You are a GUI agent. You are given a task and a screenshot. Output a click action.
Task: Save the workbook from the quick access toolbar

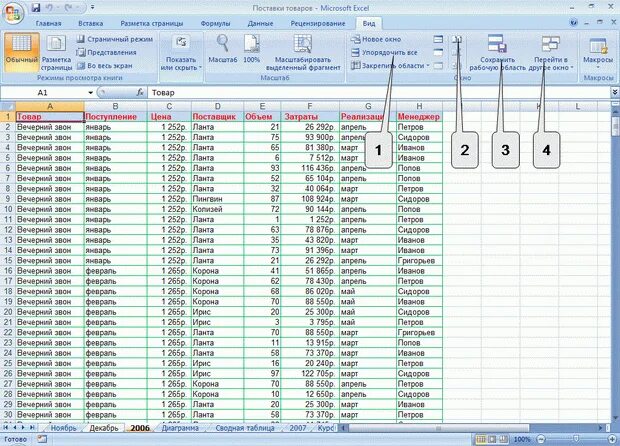36,8
